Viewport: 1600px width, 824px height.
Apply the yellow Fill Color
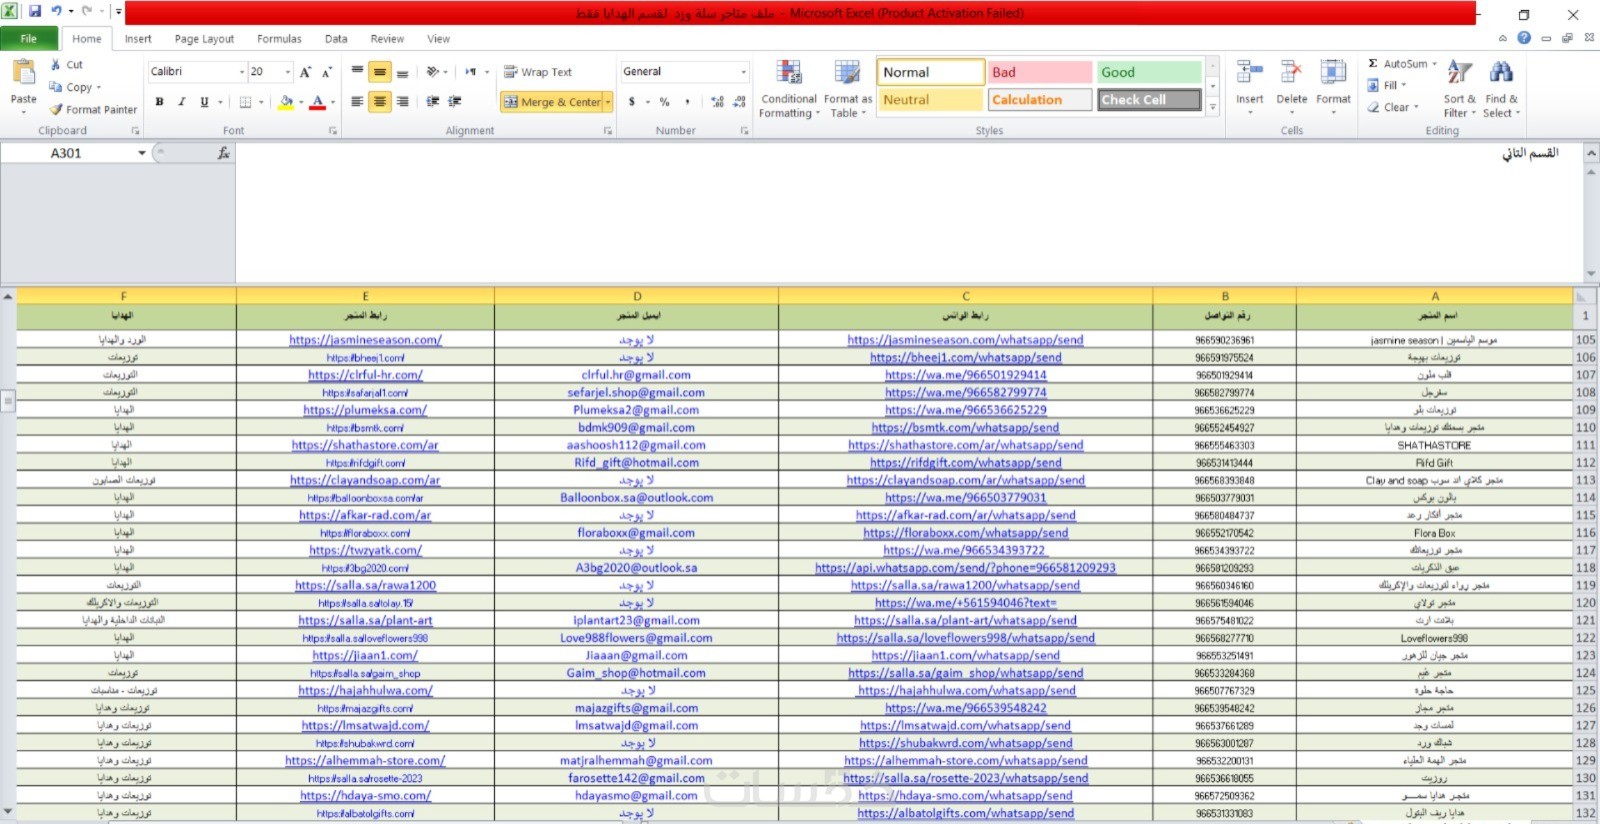point(286,102)
